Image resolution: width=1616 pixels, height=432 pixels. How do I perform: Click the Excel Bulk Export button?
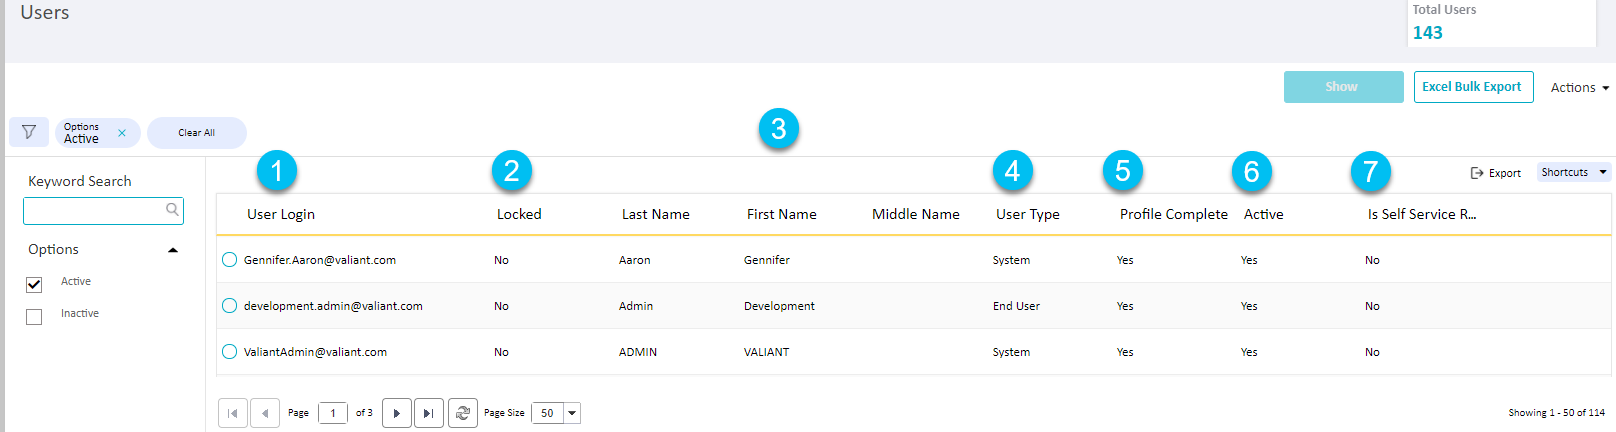1473,87
